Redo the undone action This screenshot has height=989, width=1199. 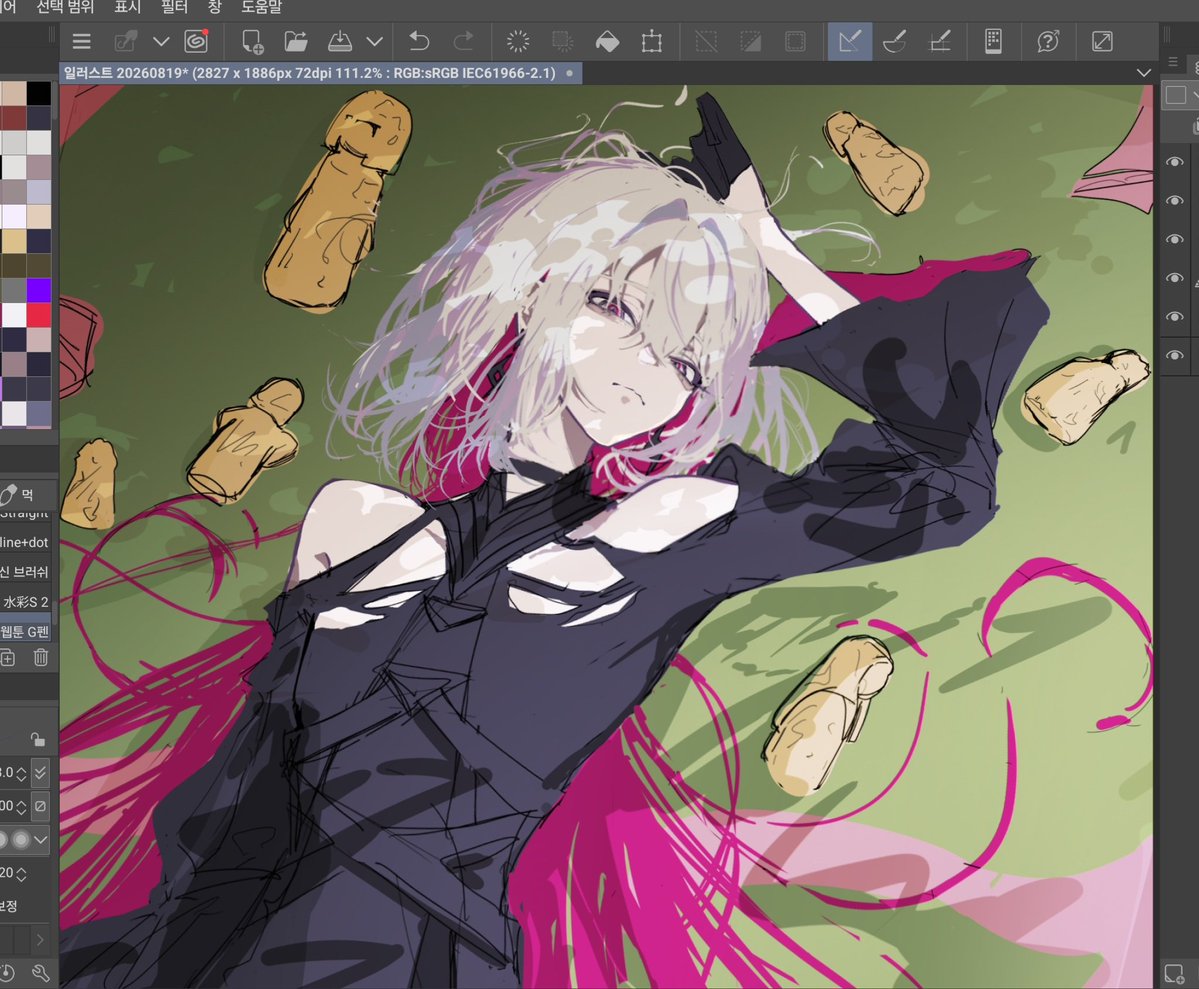point(463,41)
